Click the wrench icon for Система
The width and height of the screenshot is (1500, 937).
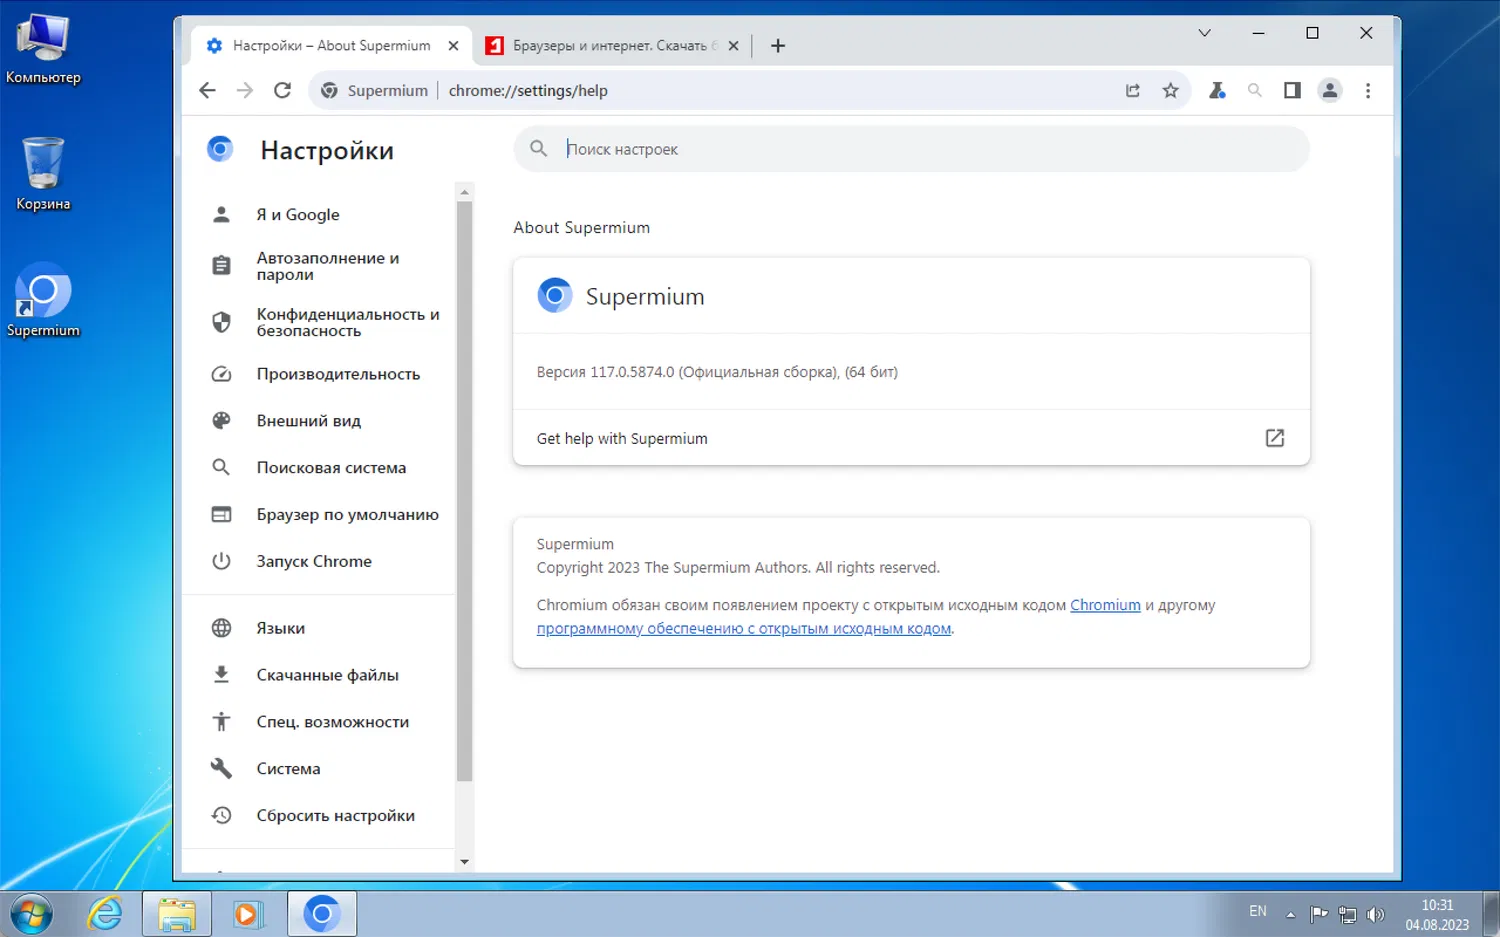coord(221,768)
